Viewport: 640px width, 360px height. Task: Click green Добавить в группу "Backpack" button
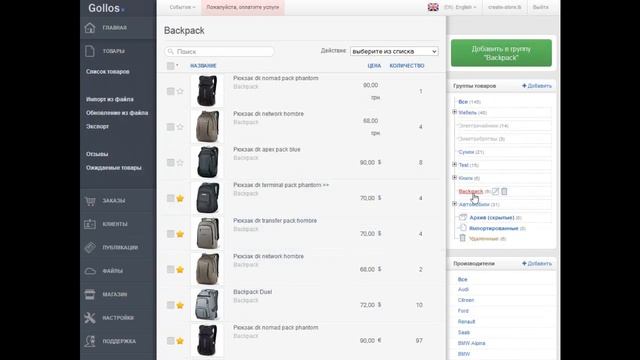(x=501, y=53)
